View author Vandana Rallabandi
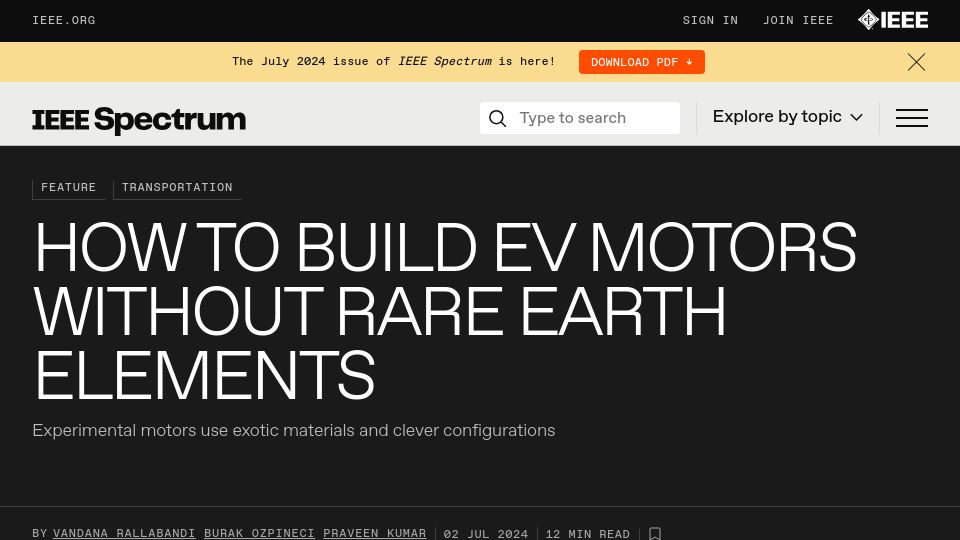Screen dimensions: 960x540 click(124, 533)
